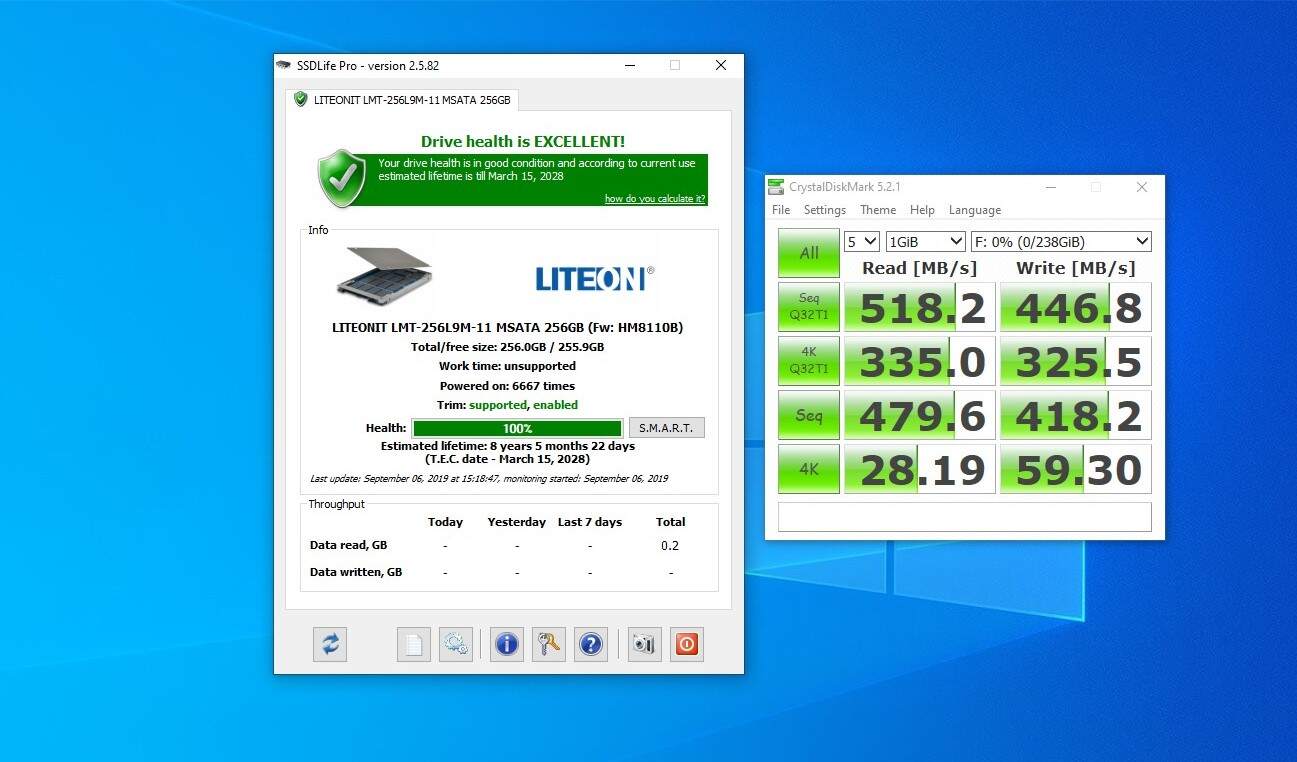Click the S.M.A.R.T. button

click(x=666, y=428)
